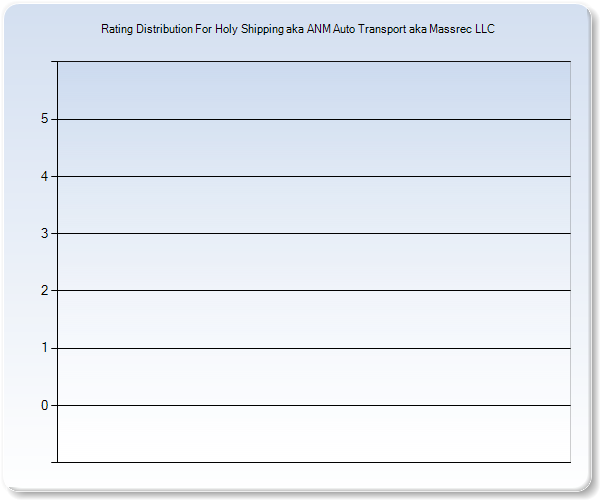Screen dimensions: 600x500
Task: Click the y-axis label 3
Action: [x=44, y=234]
